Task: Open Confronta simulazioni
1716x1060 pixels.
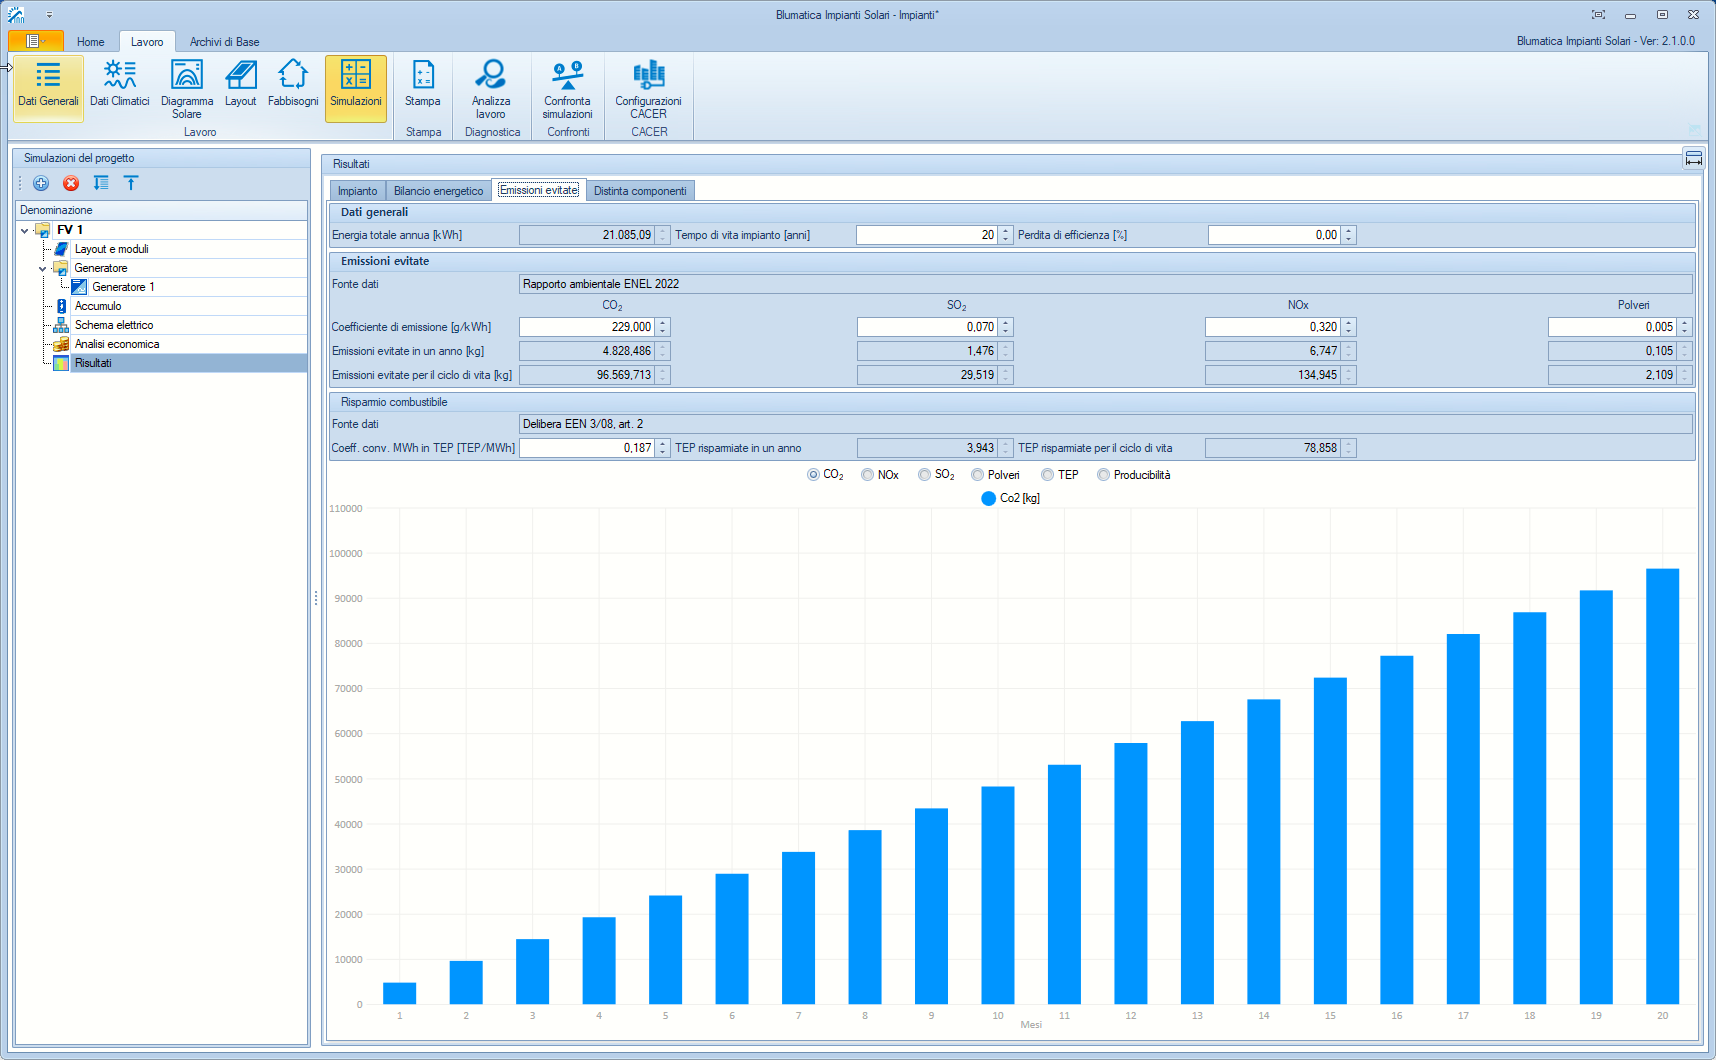Action: pyautogui.click(x=567, y=87)
